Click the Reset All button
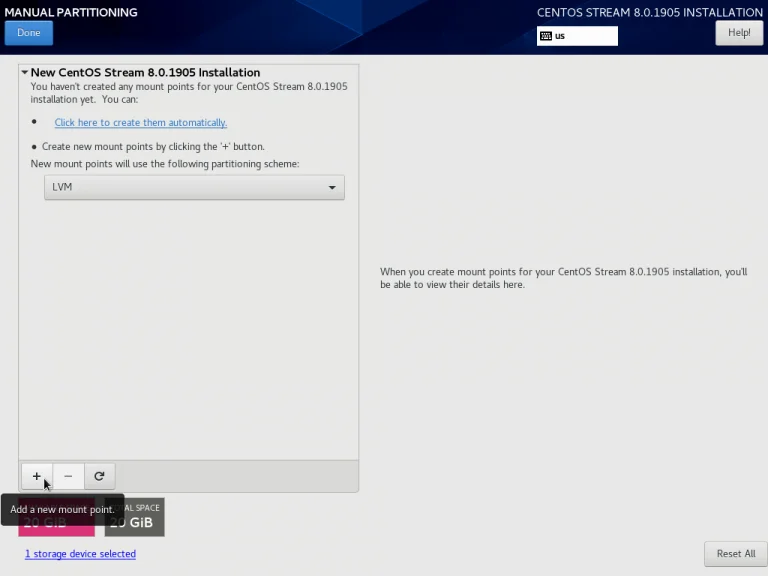The width and height of the screenshot is (768, 576). [736, 553]
